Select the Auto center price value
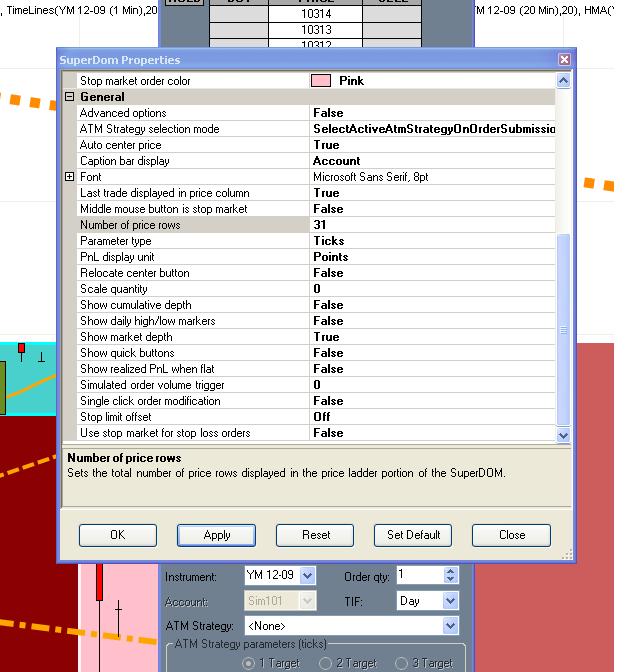The height and width of the screenshot is (672, 640). [x=432, y=145]
